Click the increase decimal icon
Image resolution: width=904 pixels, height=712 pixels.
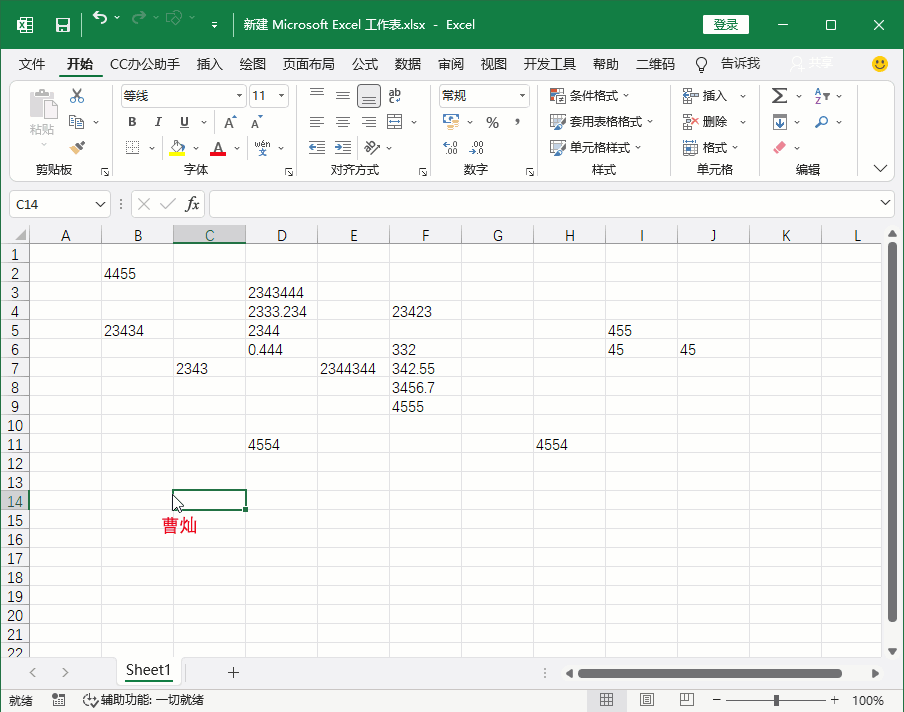[450, 148]
